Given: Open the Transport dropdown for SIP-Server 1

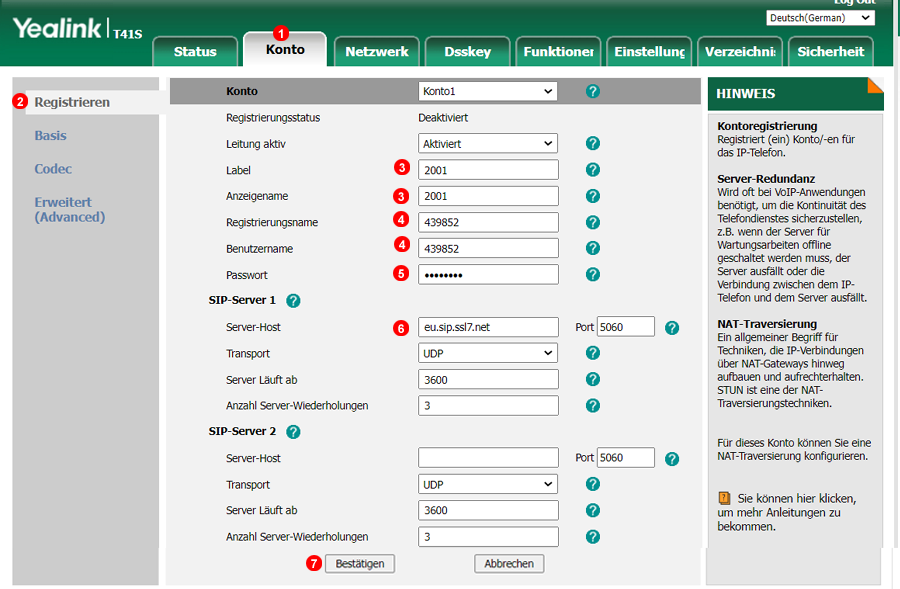Looking at the screenshot, I should 487,353.
